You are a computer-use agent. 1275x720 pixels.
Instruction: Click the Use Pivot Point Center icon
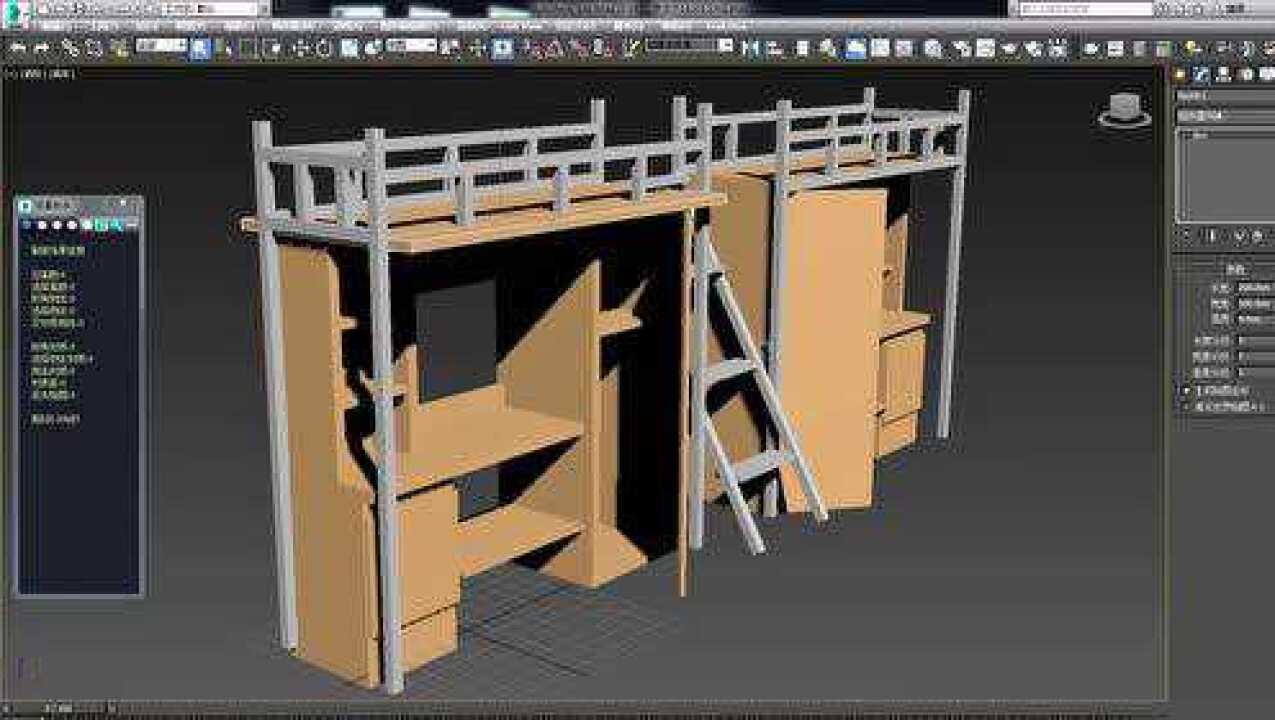coord(451,47)
